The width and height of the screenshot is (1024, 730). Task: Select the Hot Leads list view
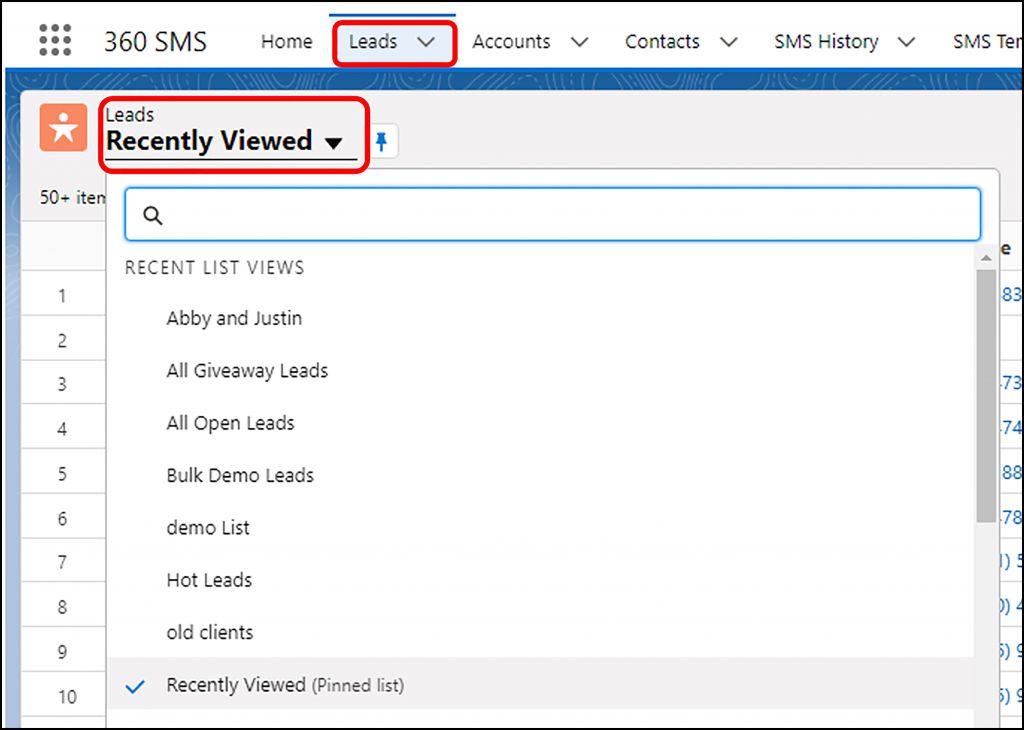(x=208, y=580)
